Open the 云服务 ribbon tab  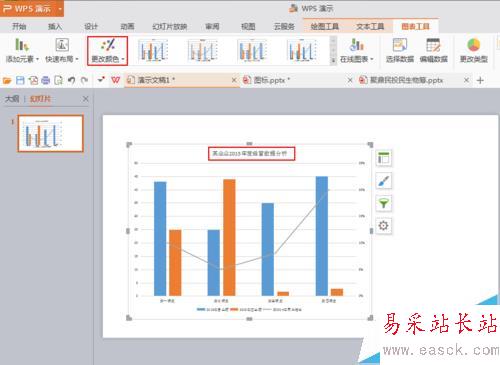coord(284,26)
